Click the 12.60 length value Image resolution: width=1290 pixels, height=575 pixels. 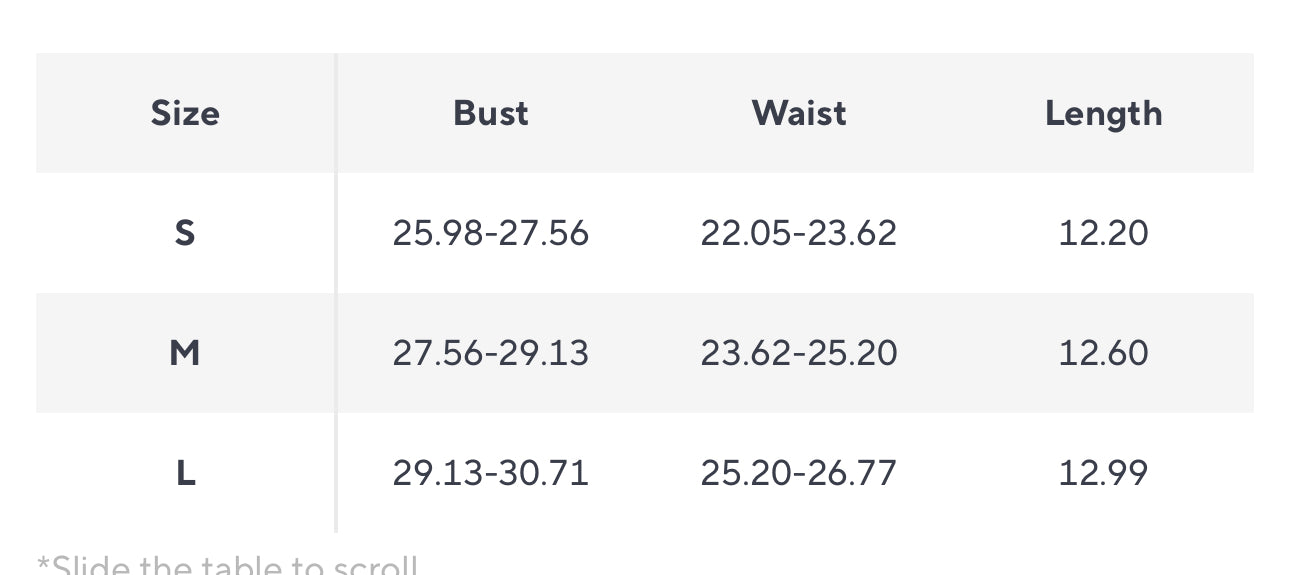[1103, 353]
